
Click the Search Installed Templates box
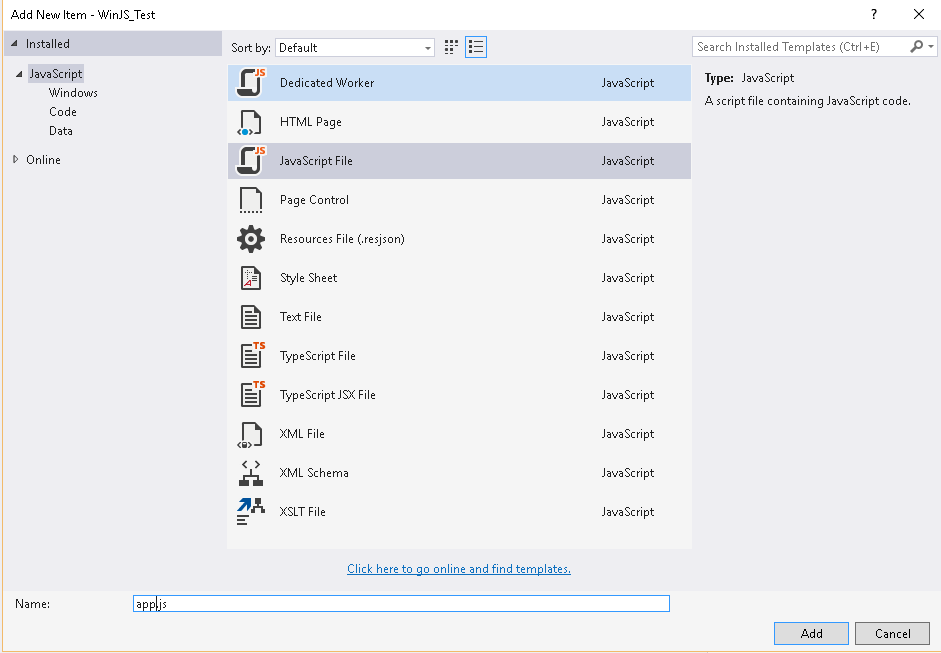point(802,47)
